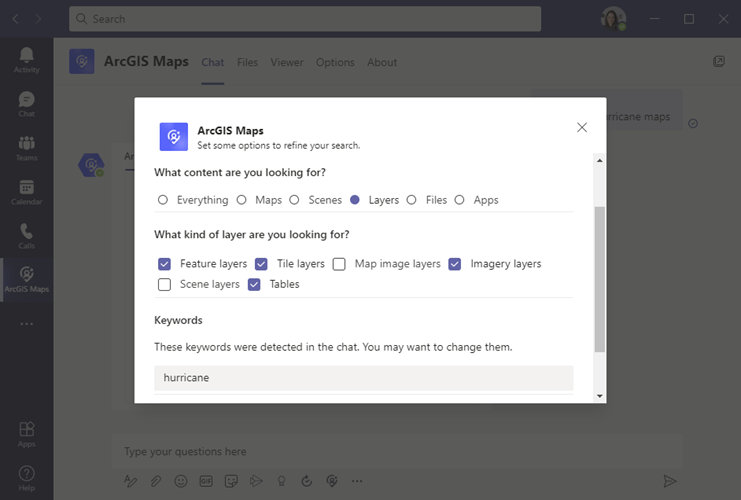Screen dimensions: 741x500
Task: Open Help in the sidebar
Action: click(x=26, y=478)
